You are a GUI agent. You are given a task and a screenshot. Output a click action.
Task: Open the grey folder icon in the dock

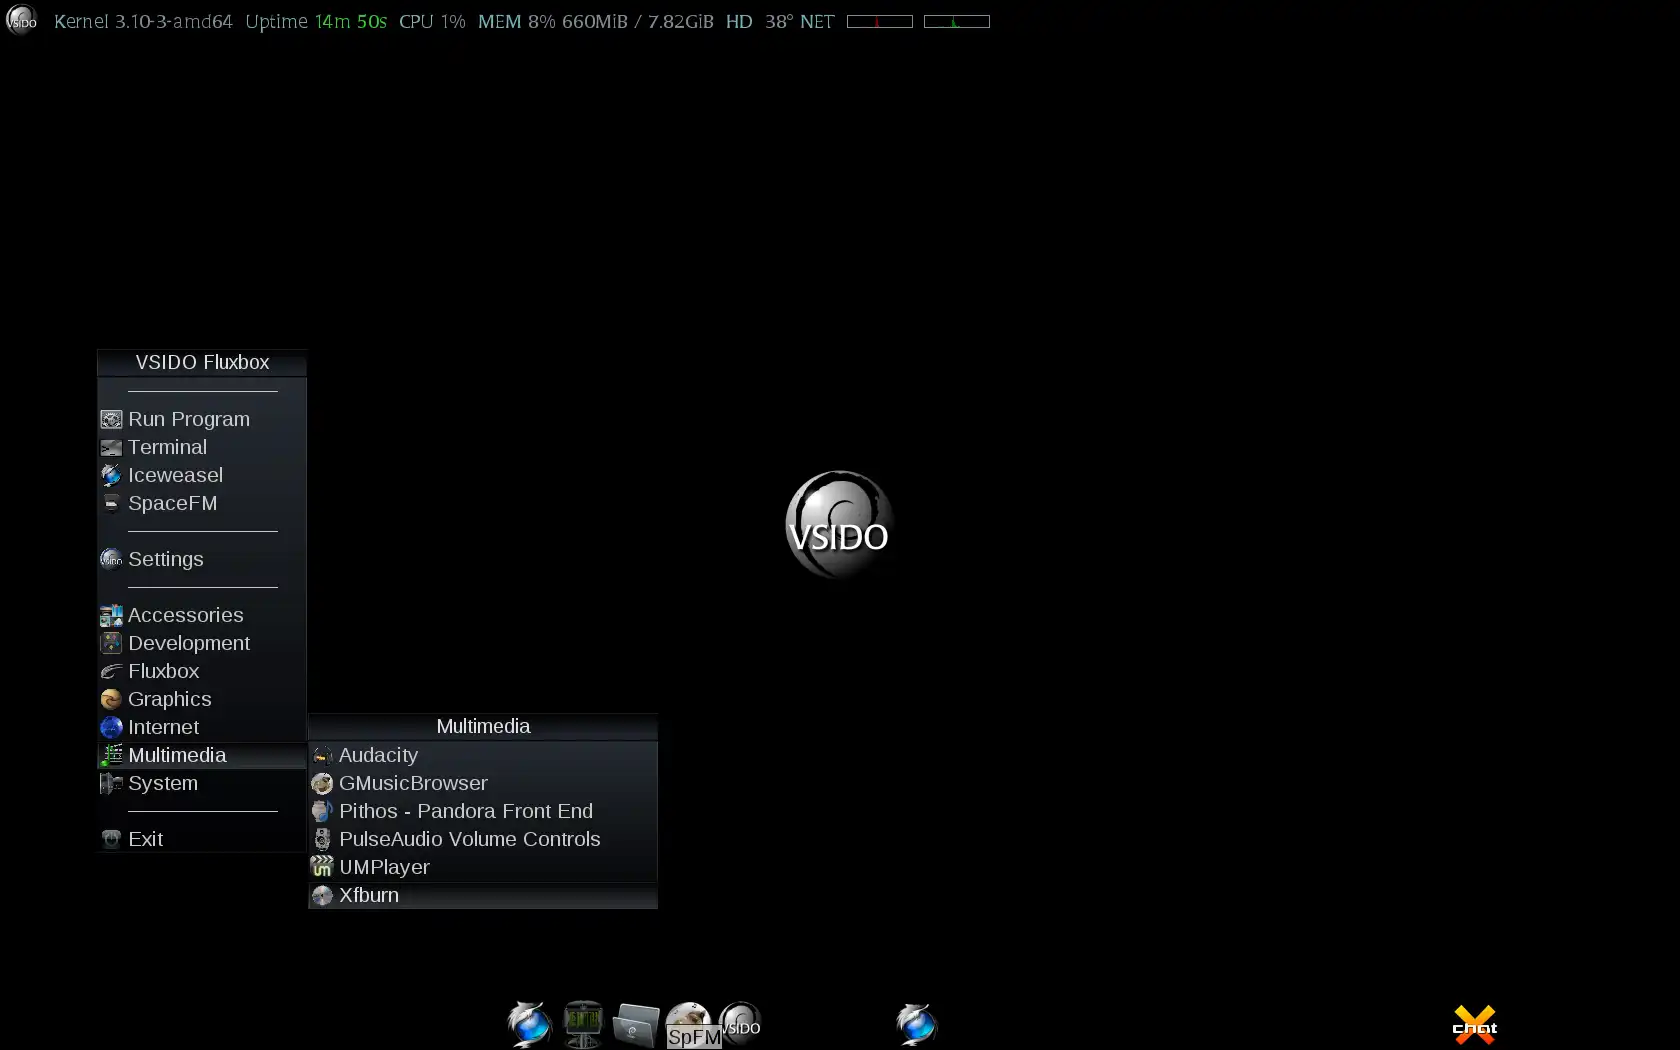635,1025
